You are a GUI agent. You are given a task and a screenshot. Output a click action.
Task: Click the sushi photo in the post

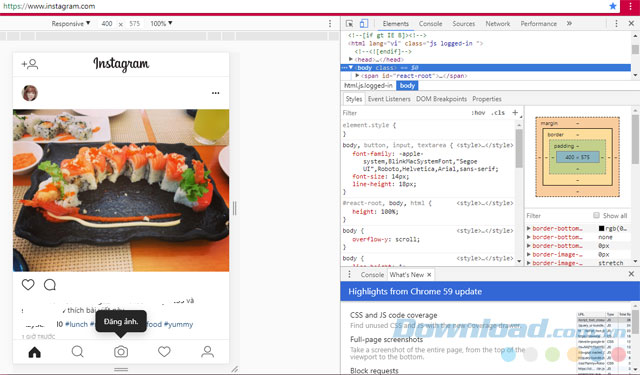coord(121,190)
